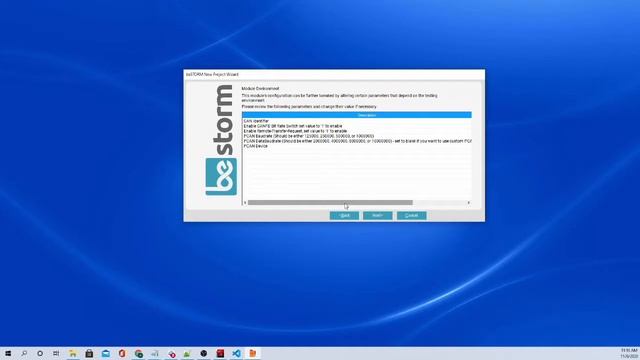This screenshot has height=360, width=640.
Task: Open Microsoft Store from taskbar
Action: pyautogui.click(x=89, y=353)
